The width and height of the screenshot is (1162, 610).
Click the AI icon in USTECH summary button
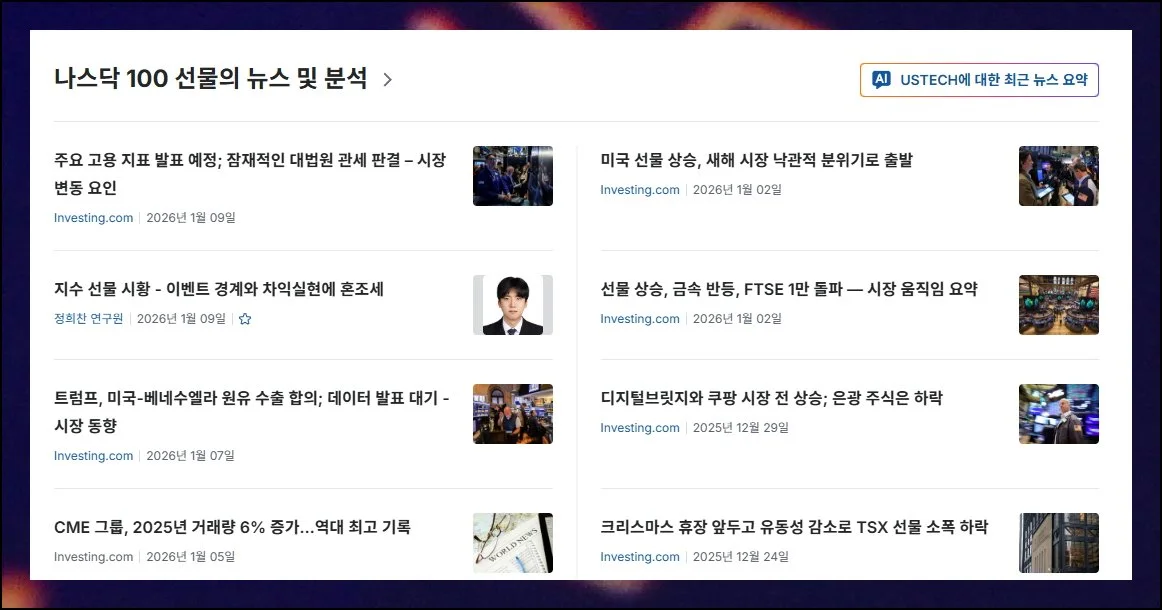click(x=881, y=79)
